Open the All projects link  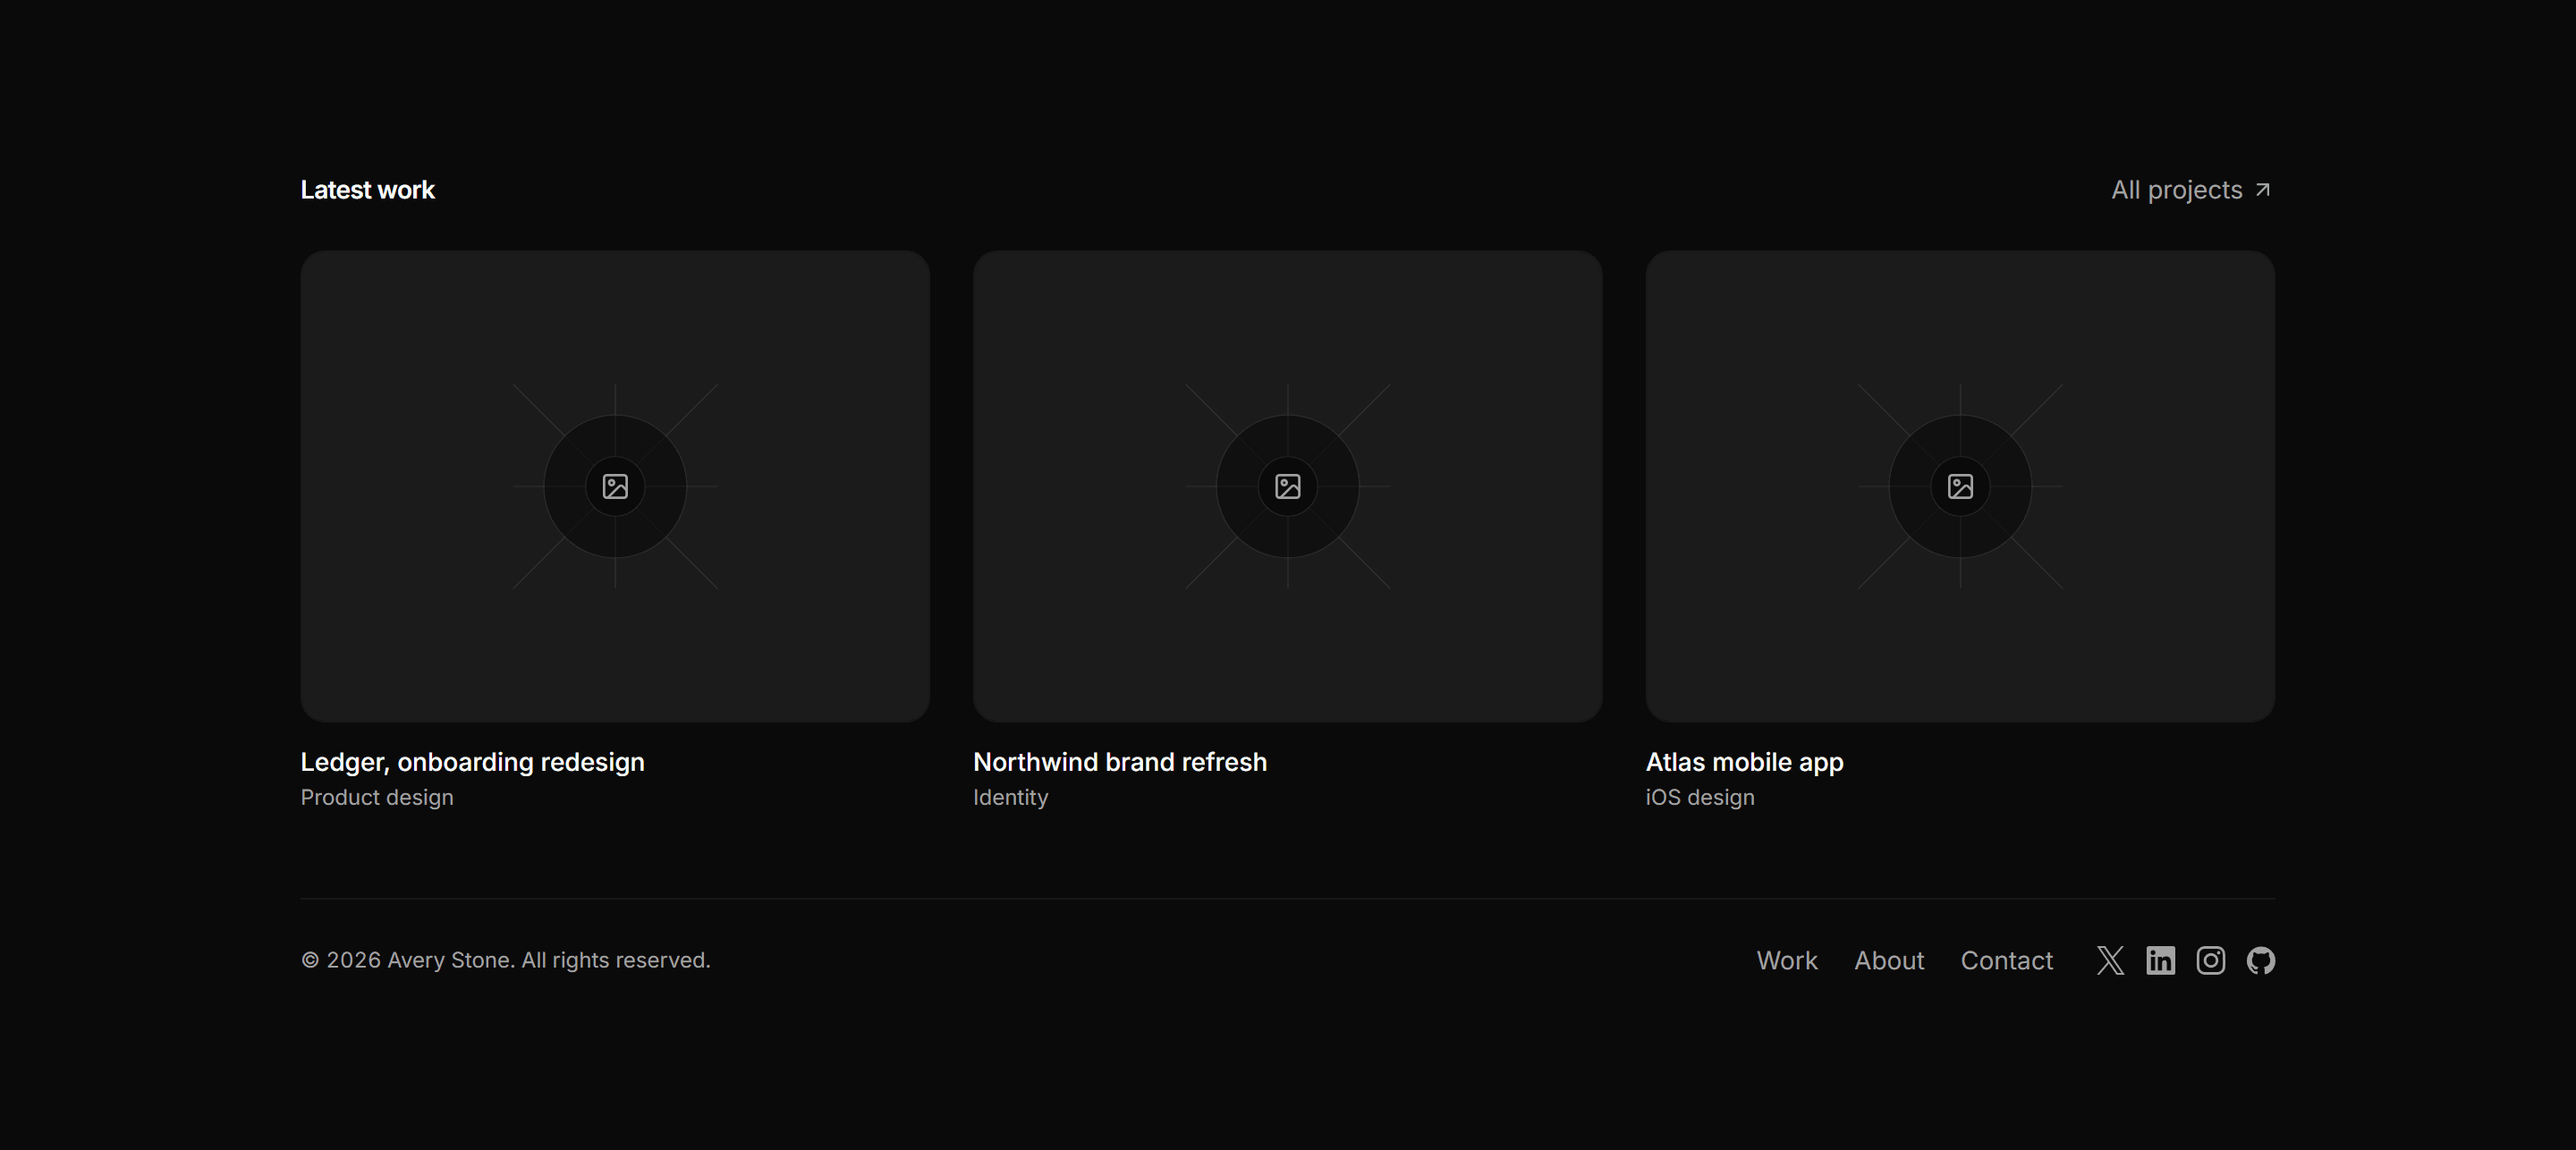[2192, 190]
